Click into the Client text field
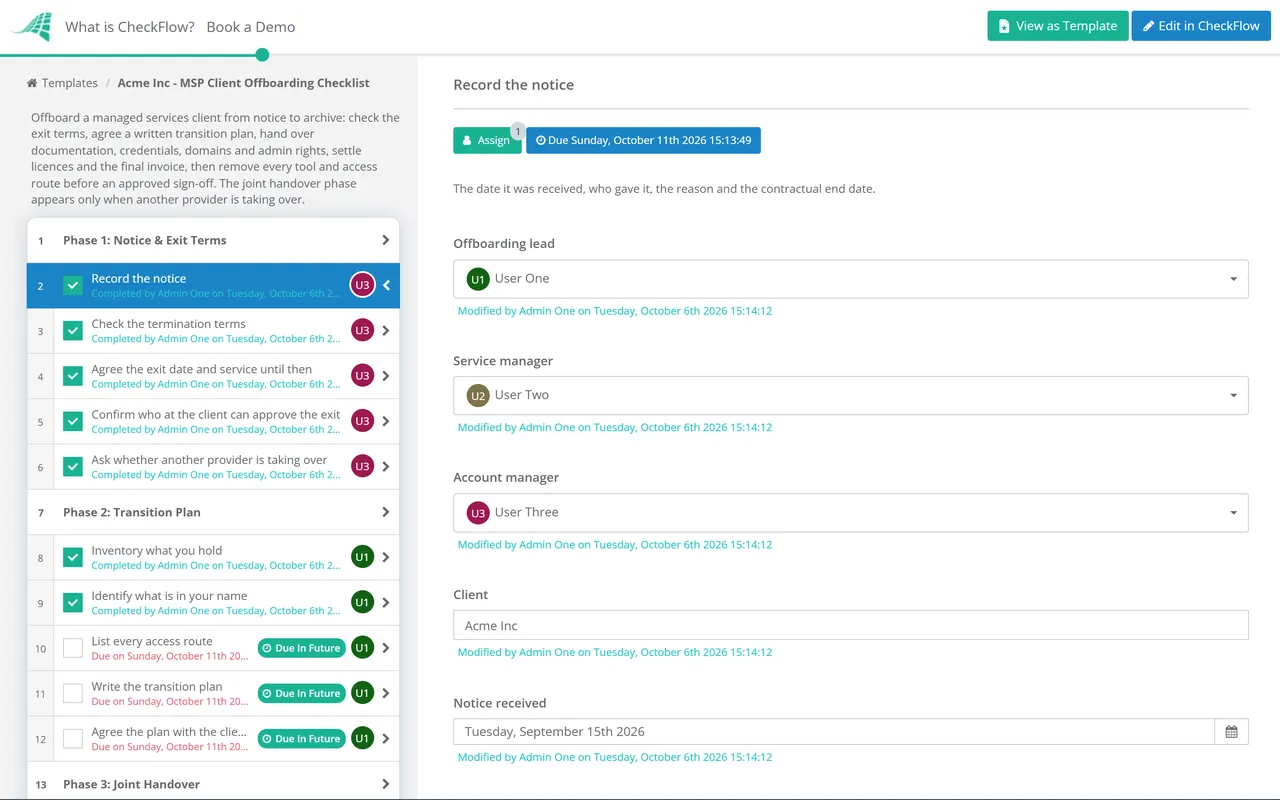This screenshot has width=1280, height=800. click(851, 626)
